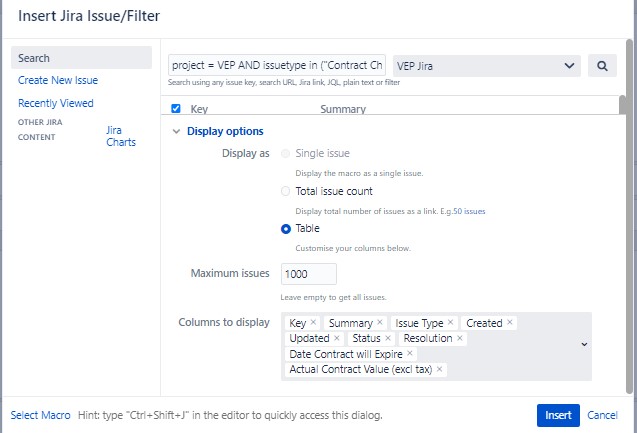
Task: Open the Columns to display dropdown arrow
Action: tap(584, 344)
